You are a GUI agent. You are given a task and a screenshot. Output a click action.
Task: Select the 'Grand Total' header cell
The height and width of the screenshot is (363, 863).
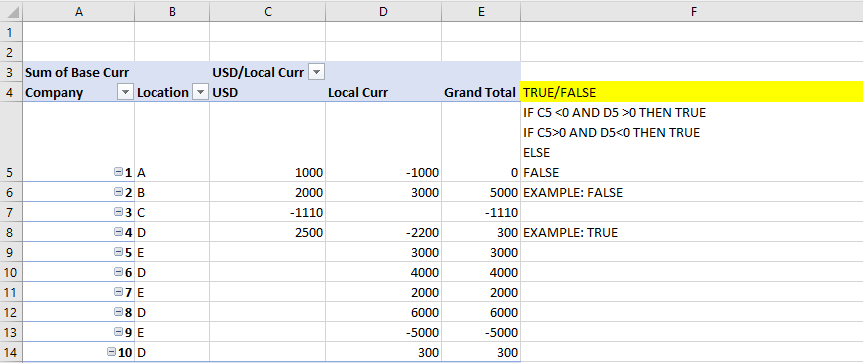point(481,92)
